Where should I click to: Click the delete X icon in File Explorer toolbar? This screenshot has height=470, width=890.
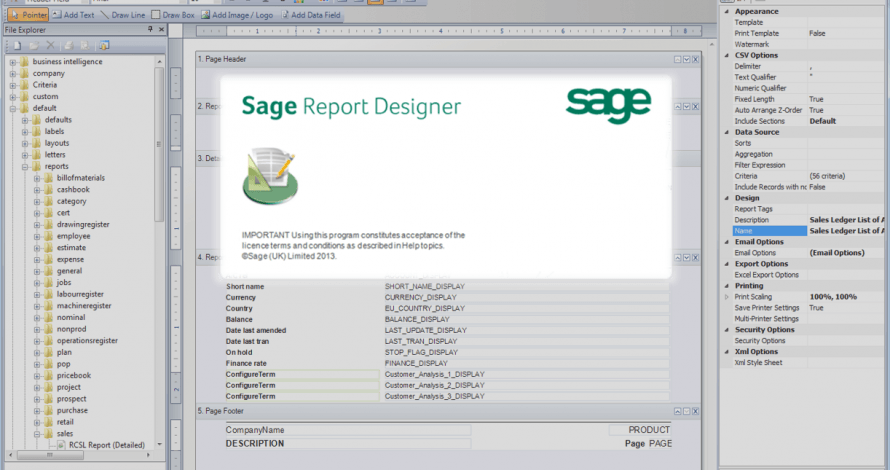click(x=51, y=45)
